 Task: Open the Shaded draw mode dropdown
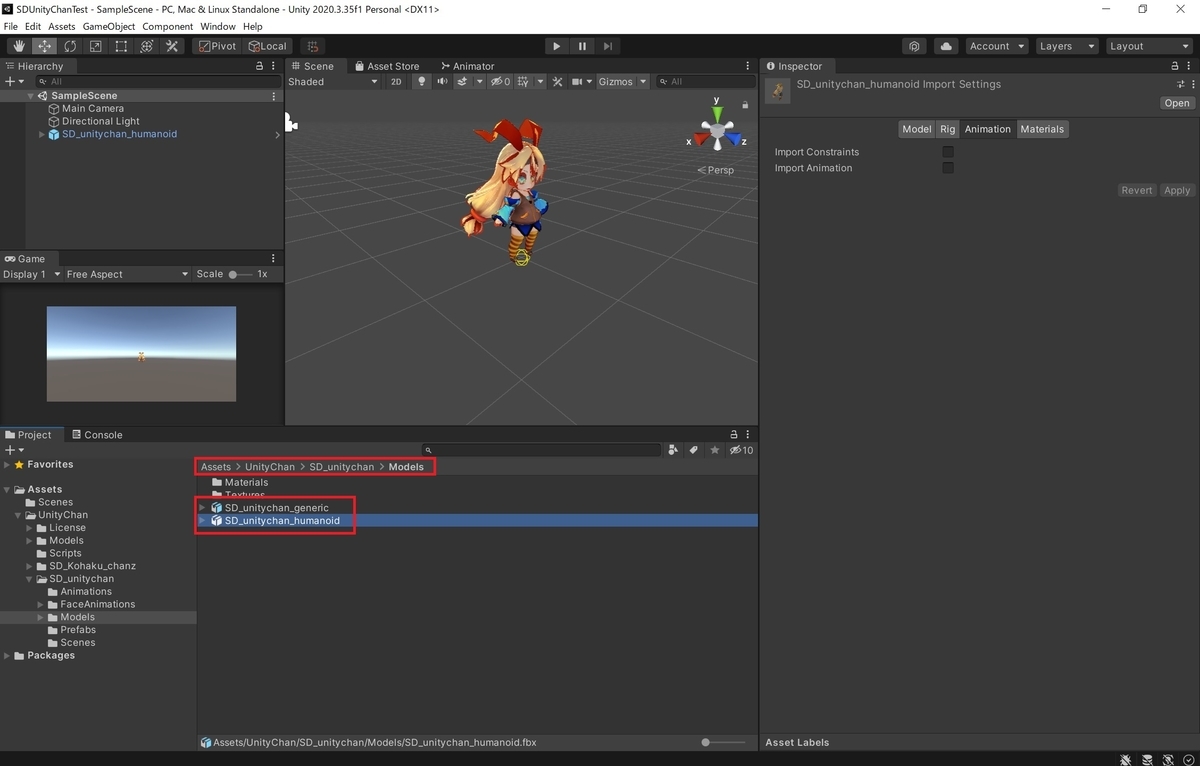click(x=333, y=82)
